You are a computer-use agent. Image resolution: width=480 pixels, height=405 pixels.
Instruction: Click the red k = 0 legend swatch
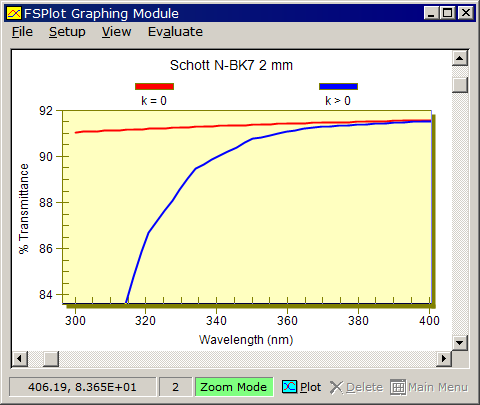pyautogui.click(x=154, y=86)
